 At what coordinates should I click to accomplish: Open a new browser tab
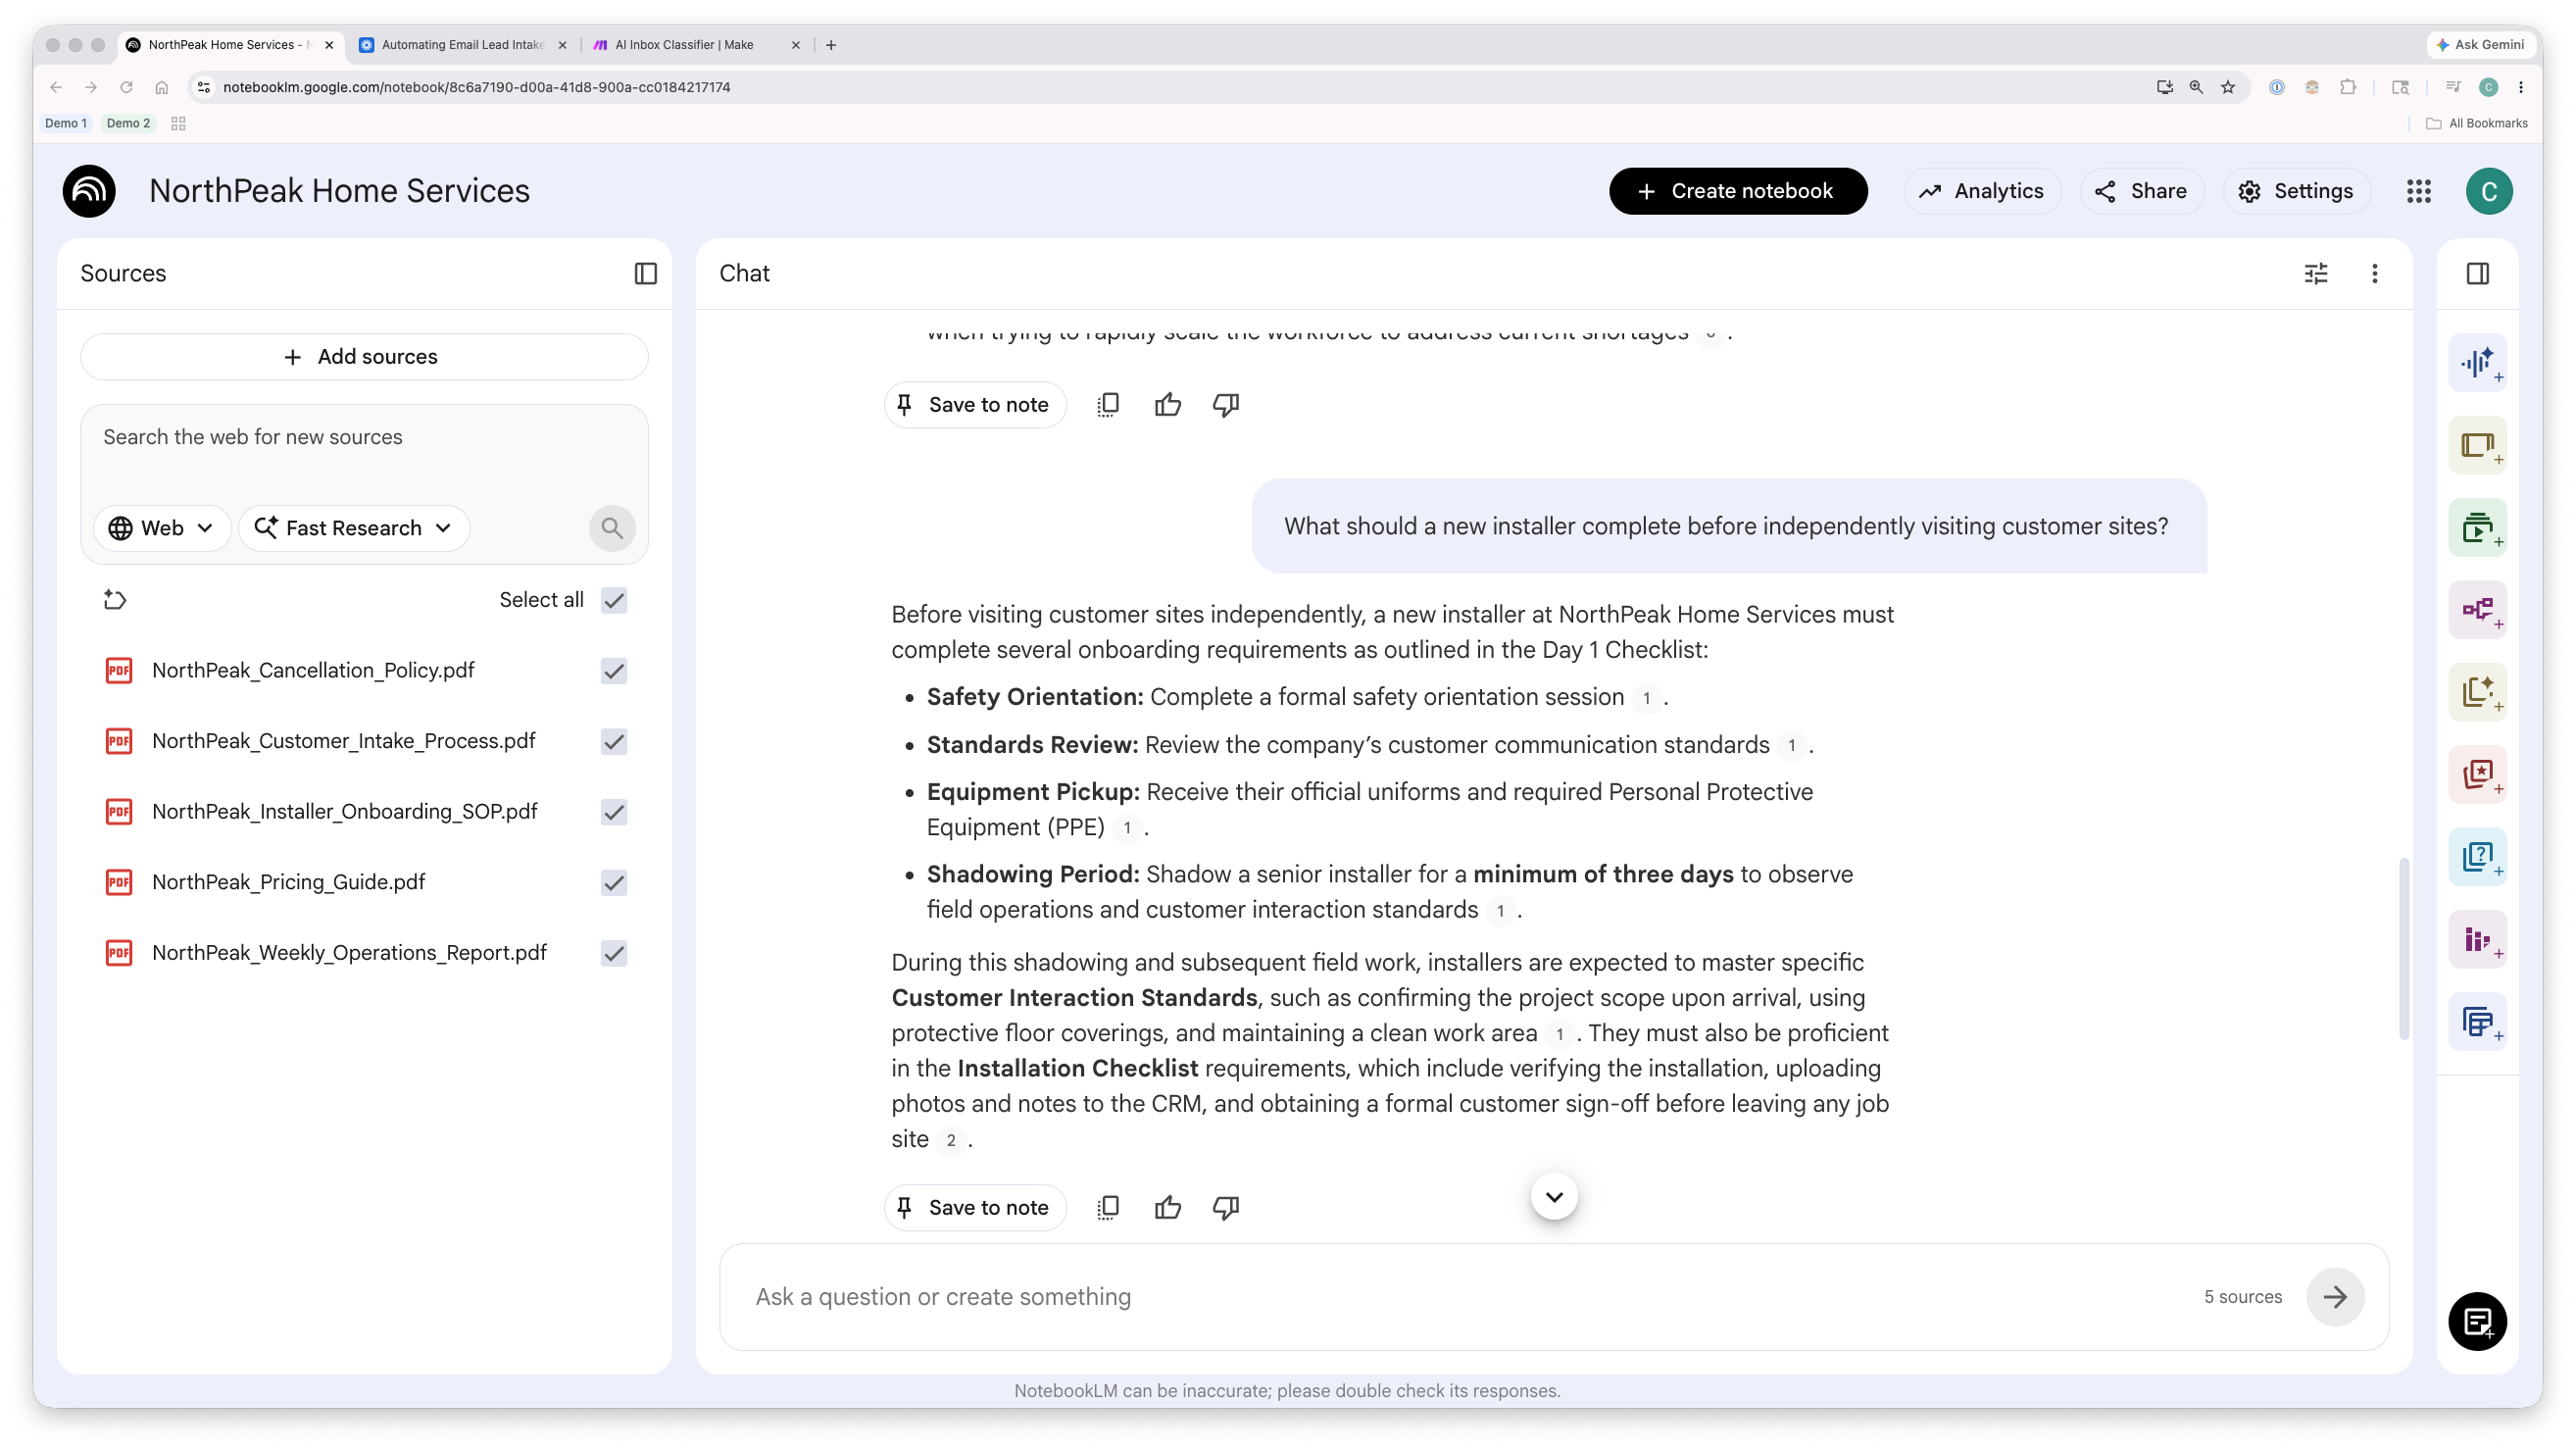click(x=831, y=45)
